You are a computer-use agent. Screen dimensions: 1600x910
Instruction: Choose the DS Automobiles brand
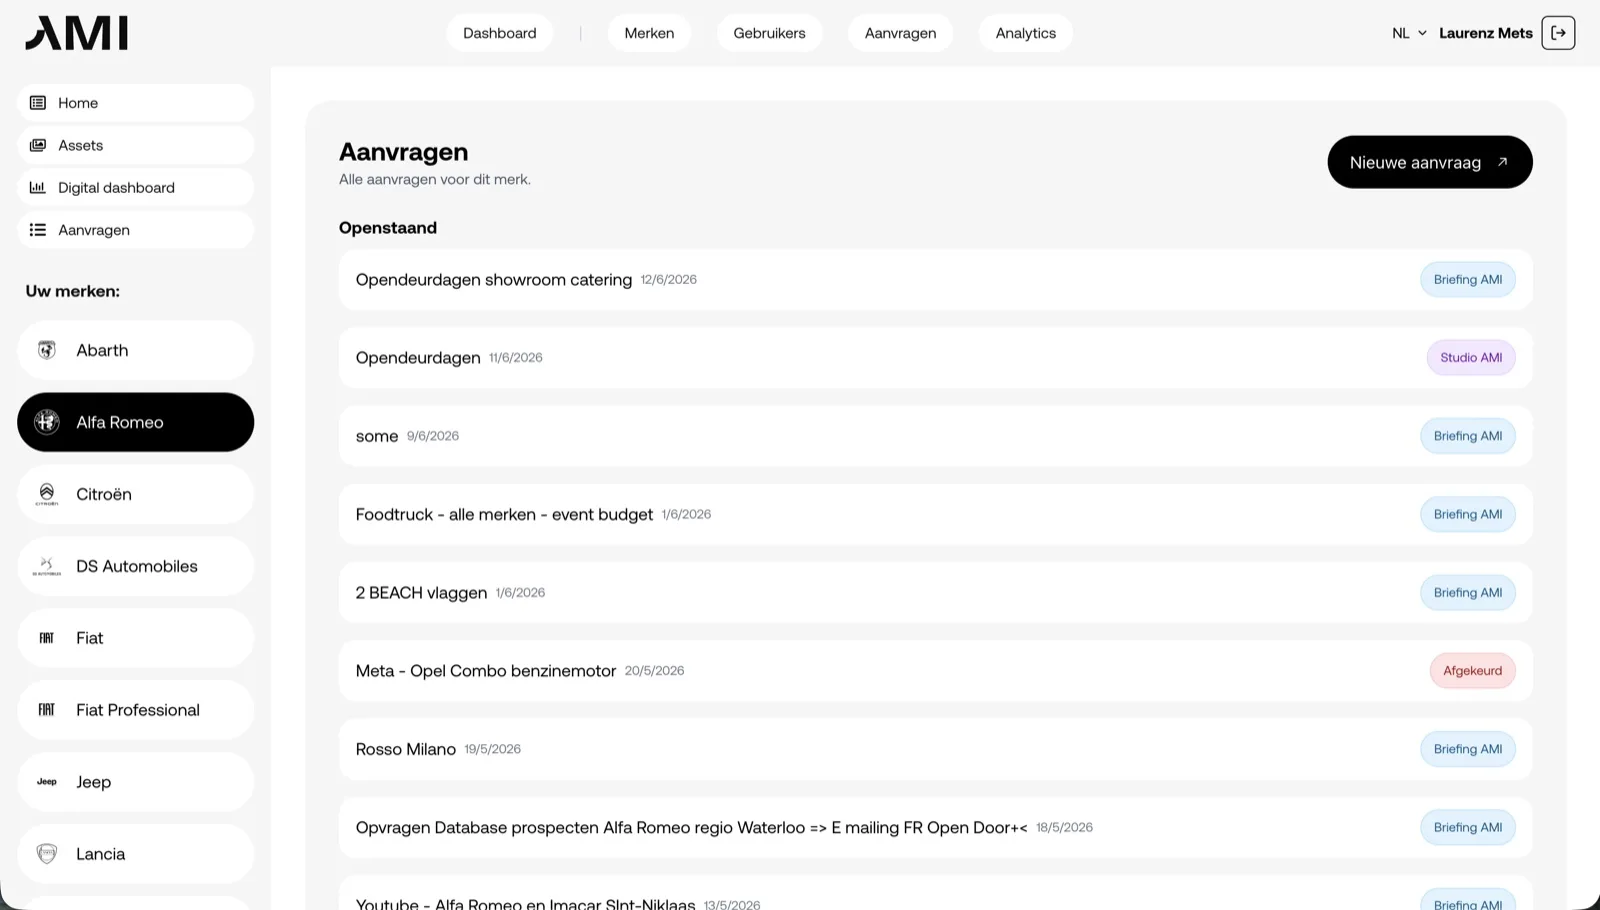(x=135, y=566)
